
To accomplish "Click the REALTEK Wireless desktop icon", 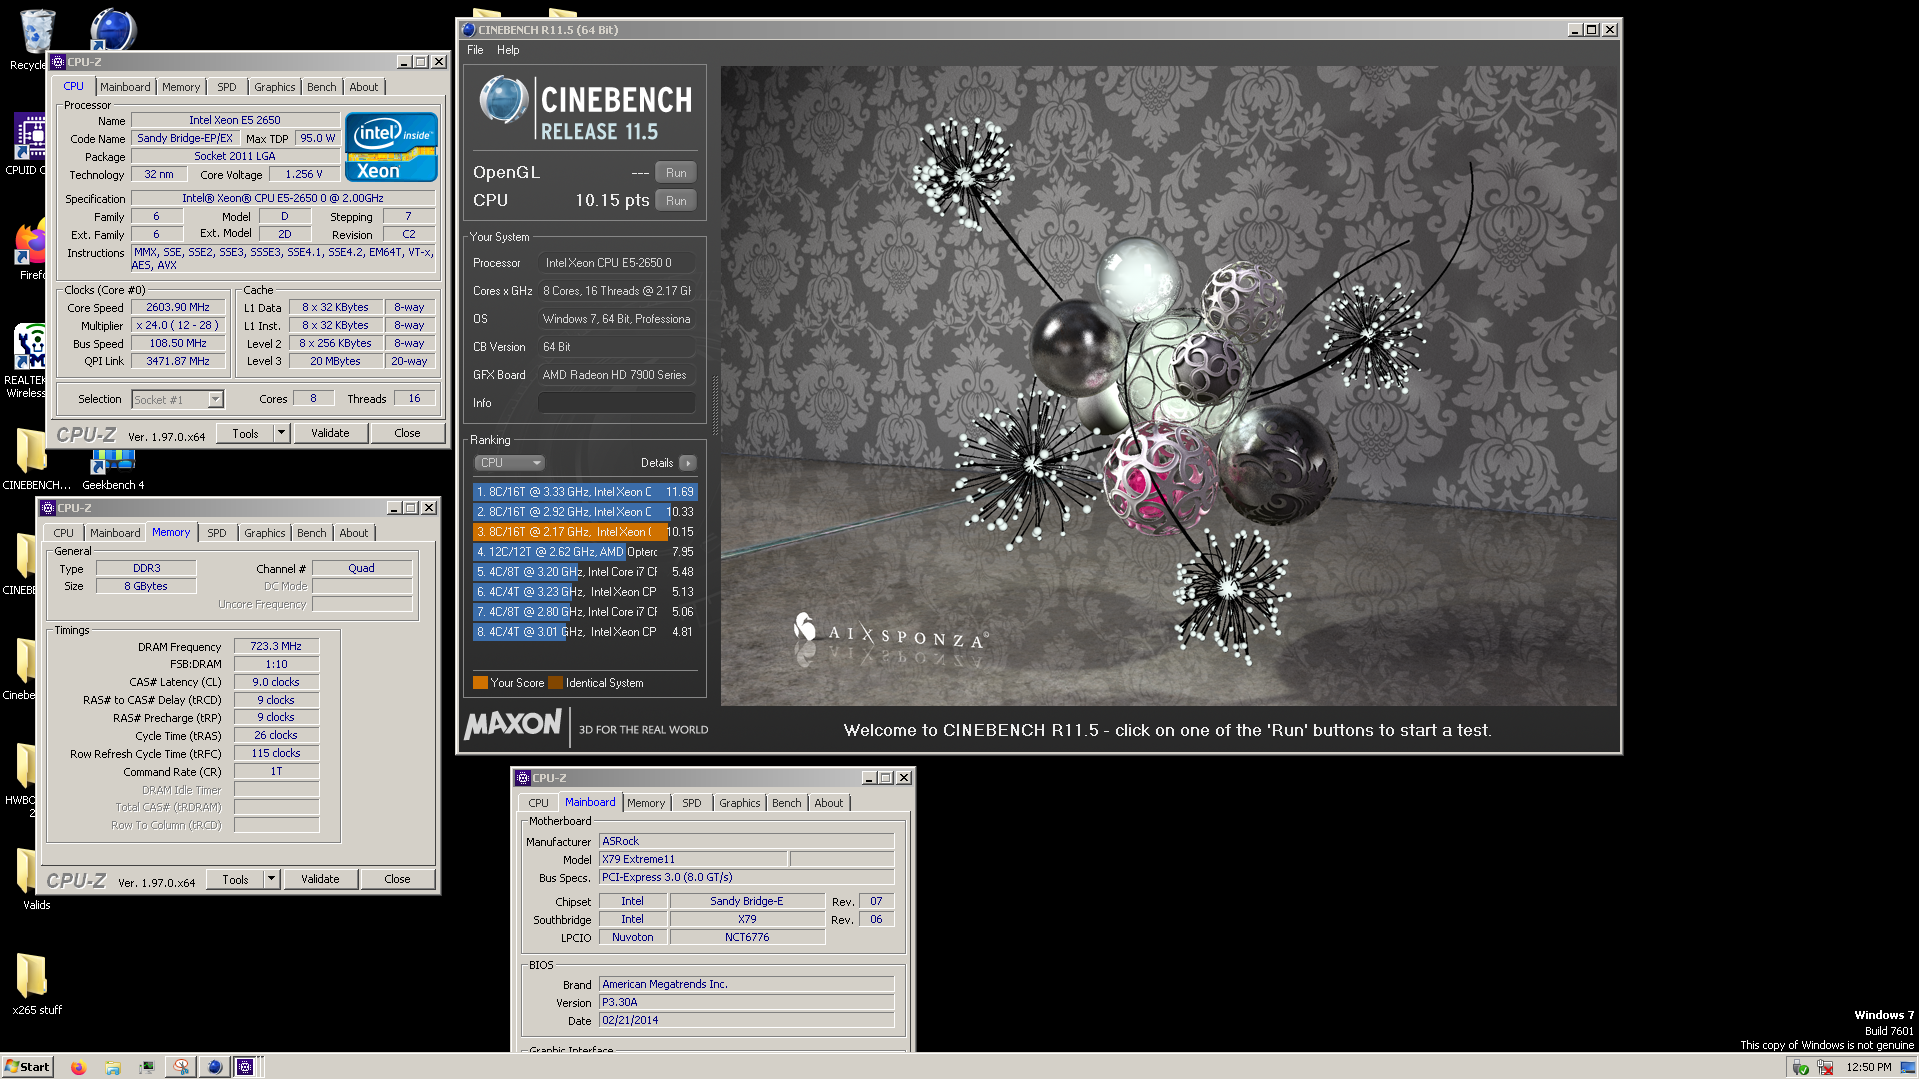I will tap(28, 361).
